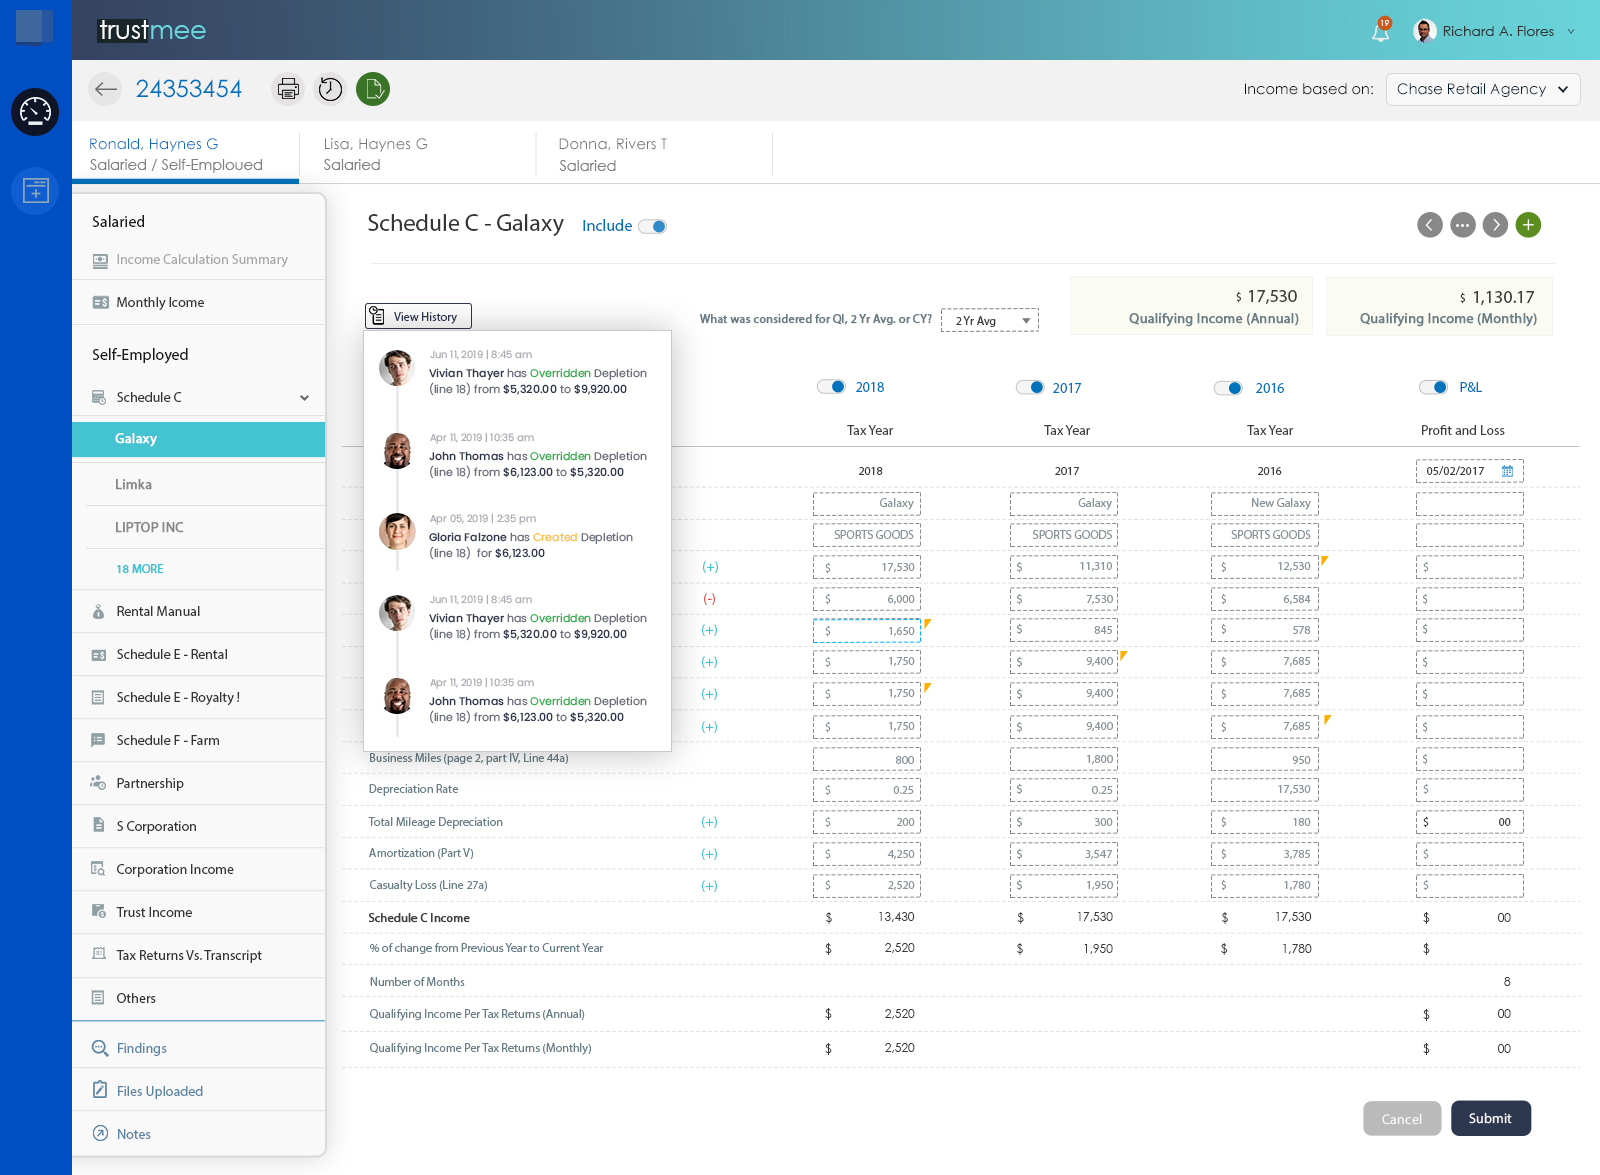Open Schedule F - Farm

pyautogui.click(x=198, y=740)
